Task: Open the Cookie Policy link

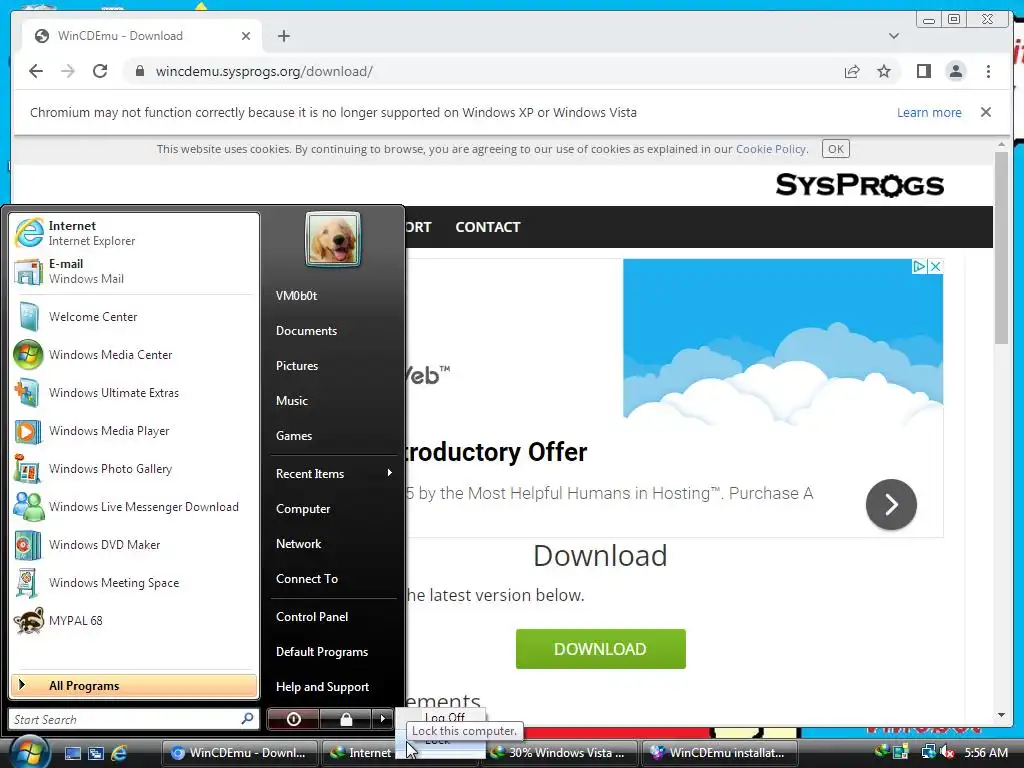Action: tap(771, 149)
